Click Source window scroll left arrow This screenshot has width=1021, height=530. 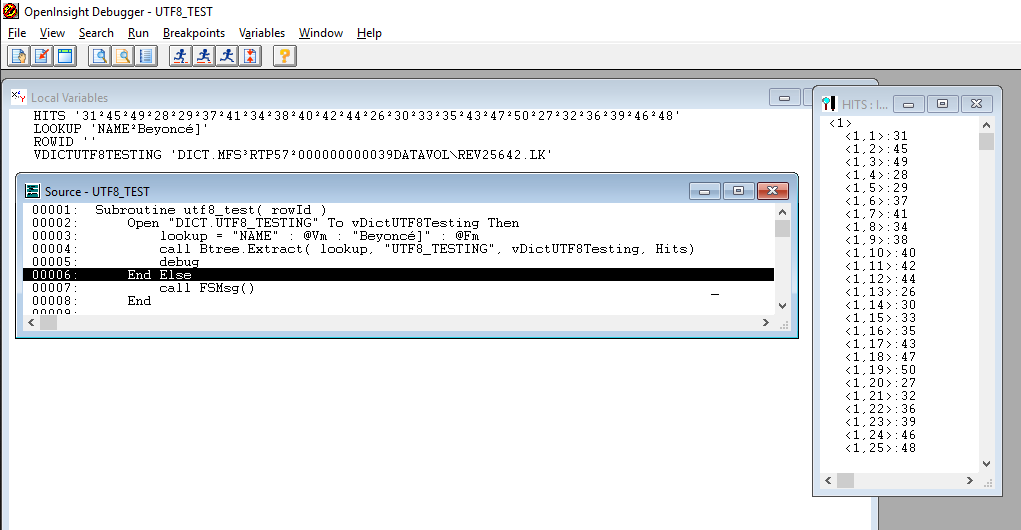click(x=31, y=322)
